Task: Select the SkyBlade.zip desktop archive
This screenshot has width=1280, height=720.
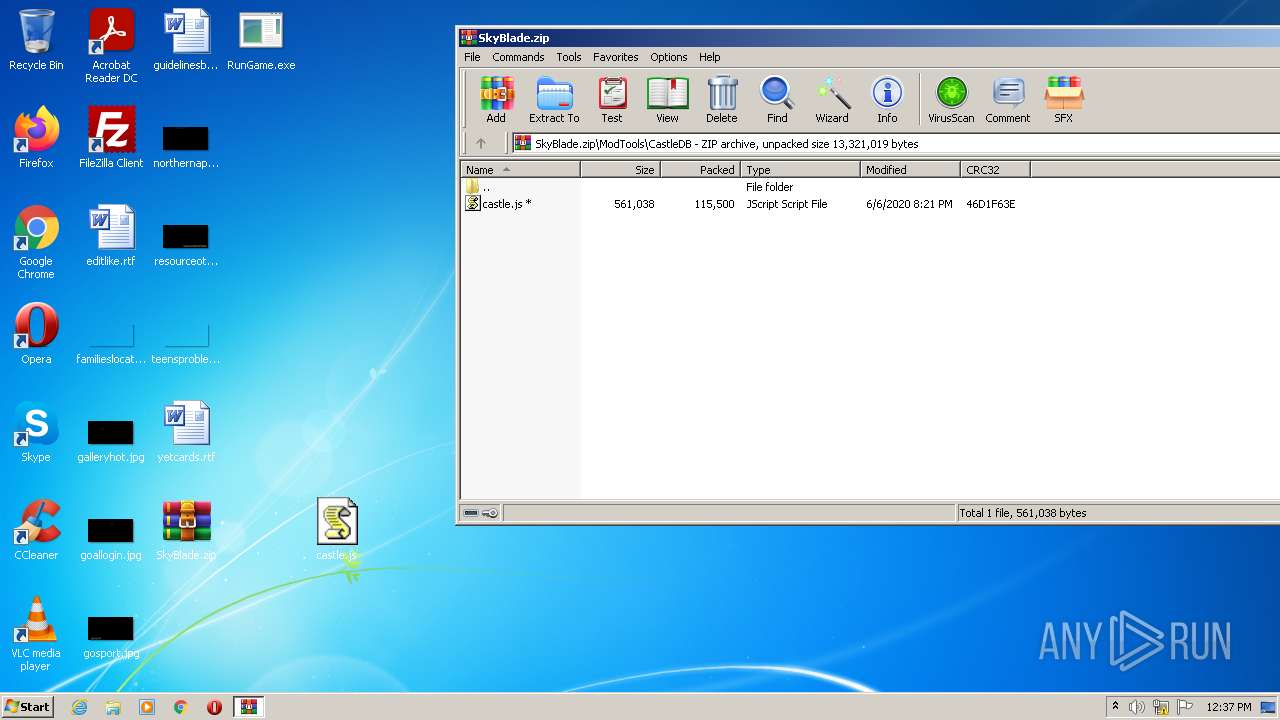Action: coord(186,530)
